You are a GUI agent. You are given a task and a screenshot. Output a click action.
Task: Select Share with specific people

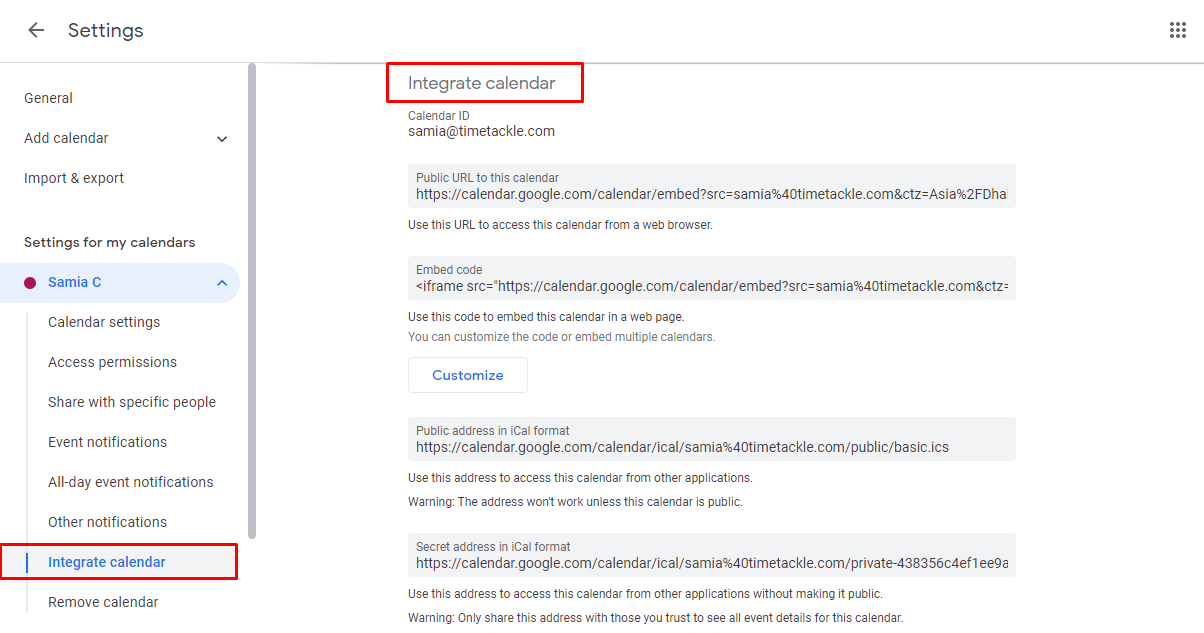point(132,402)
